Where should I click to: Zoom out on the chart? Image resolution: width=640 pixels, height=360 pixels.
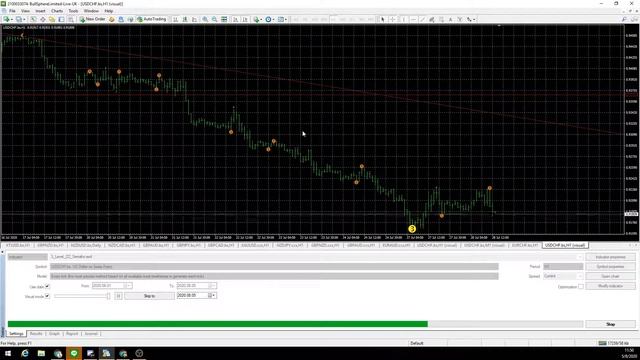214,19
